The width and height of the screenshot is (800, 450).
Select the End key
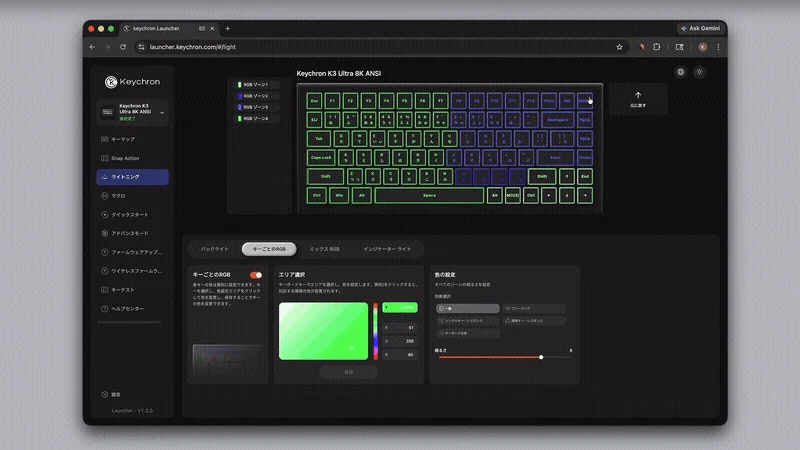[x=585, y=177]
